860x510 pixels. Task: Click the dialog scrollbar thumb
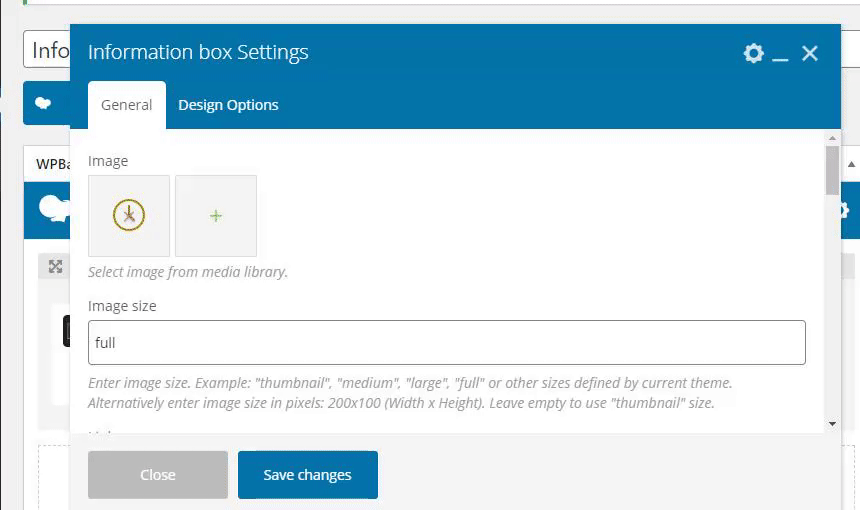(x=832, y=170)
